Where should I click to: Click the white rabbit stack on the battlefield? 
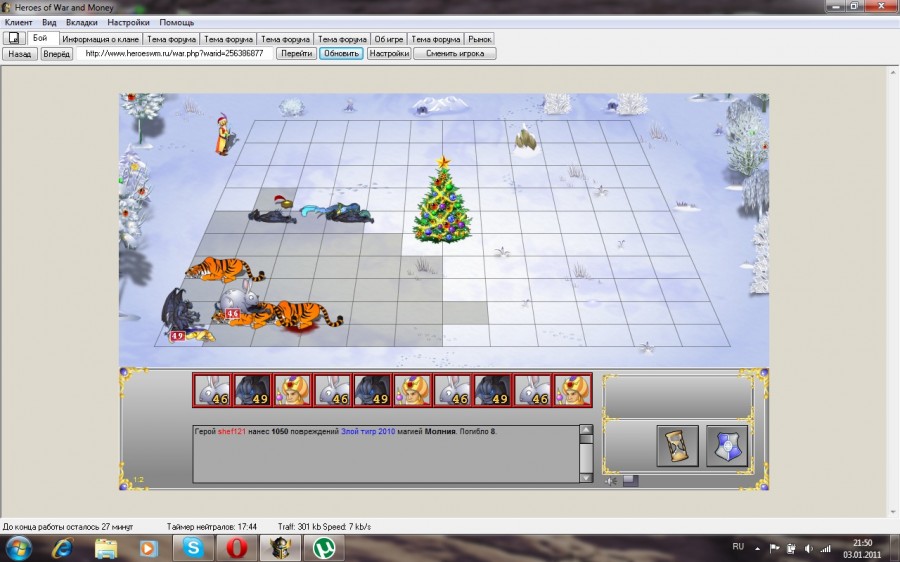(240, 296)
